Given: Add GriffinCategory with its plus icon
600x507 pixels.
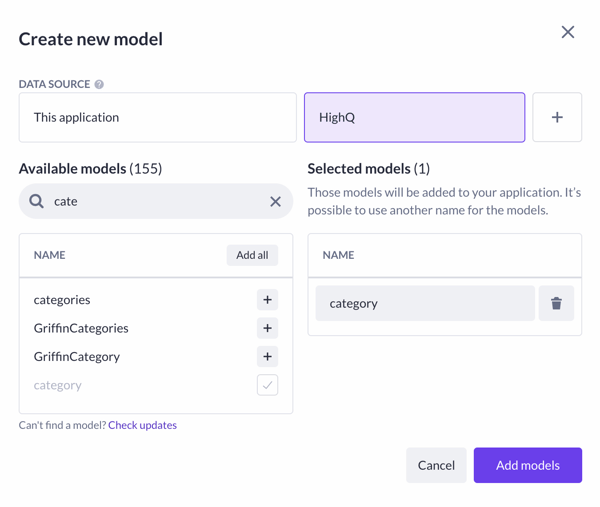Looking at the screenshot, I should [267, 357].
